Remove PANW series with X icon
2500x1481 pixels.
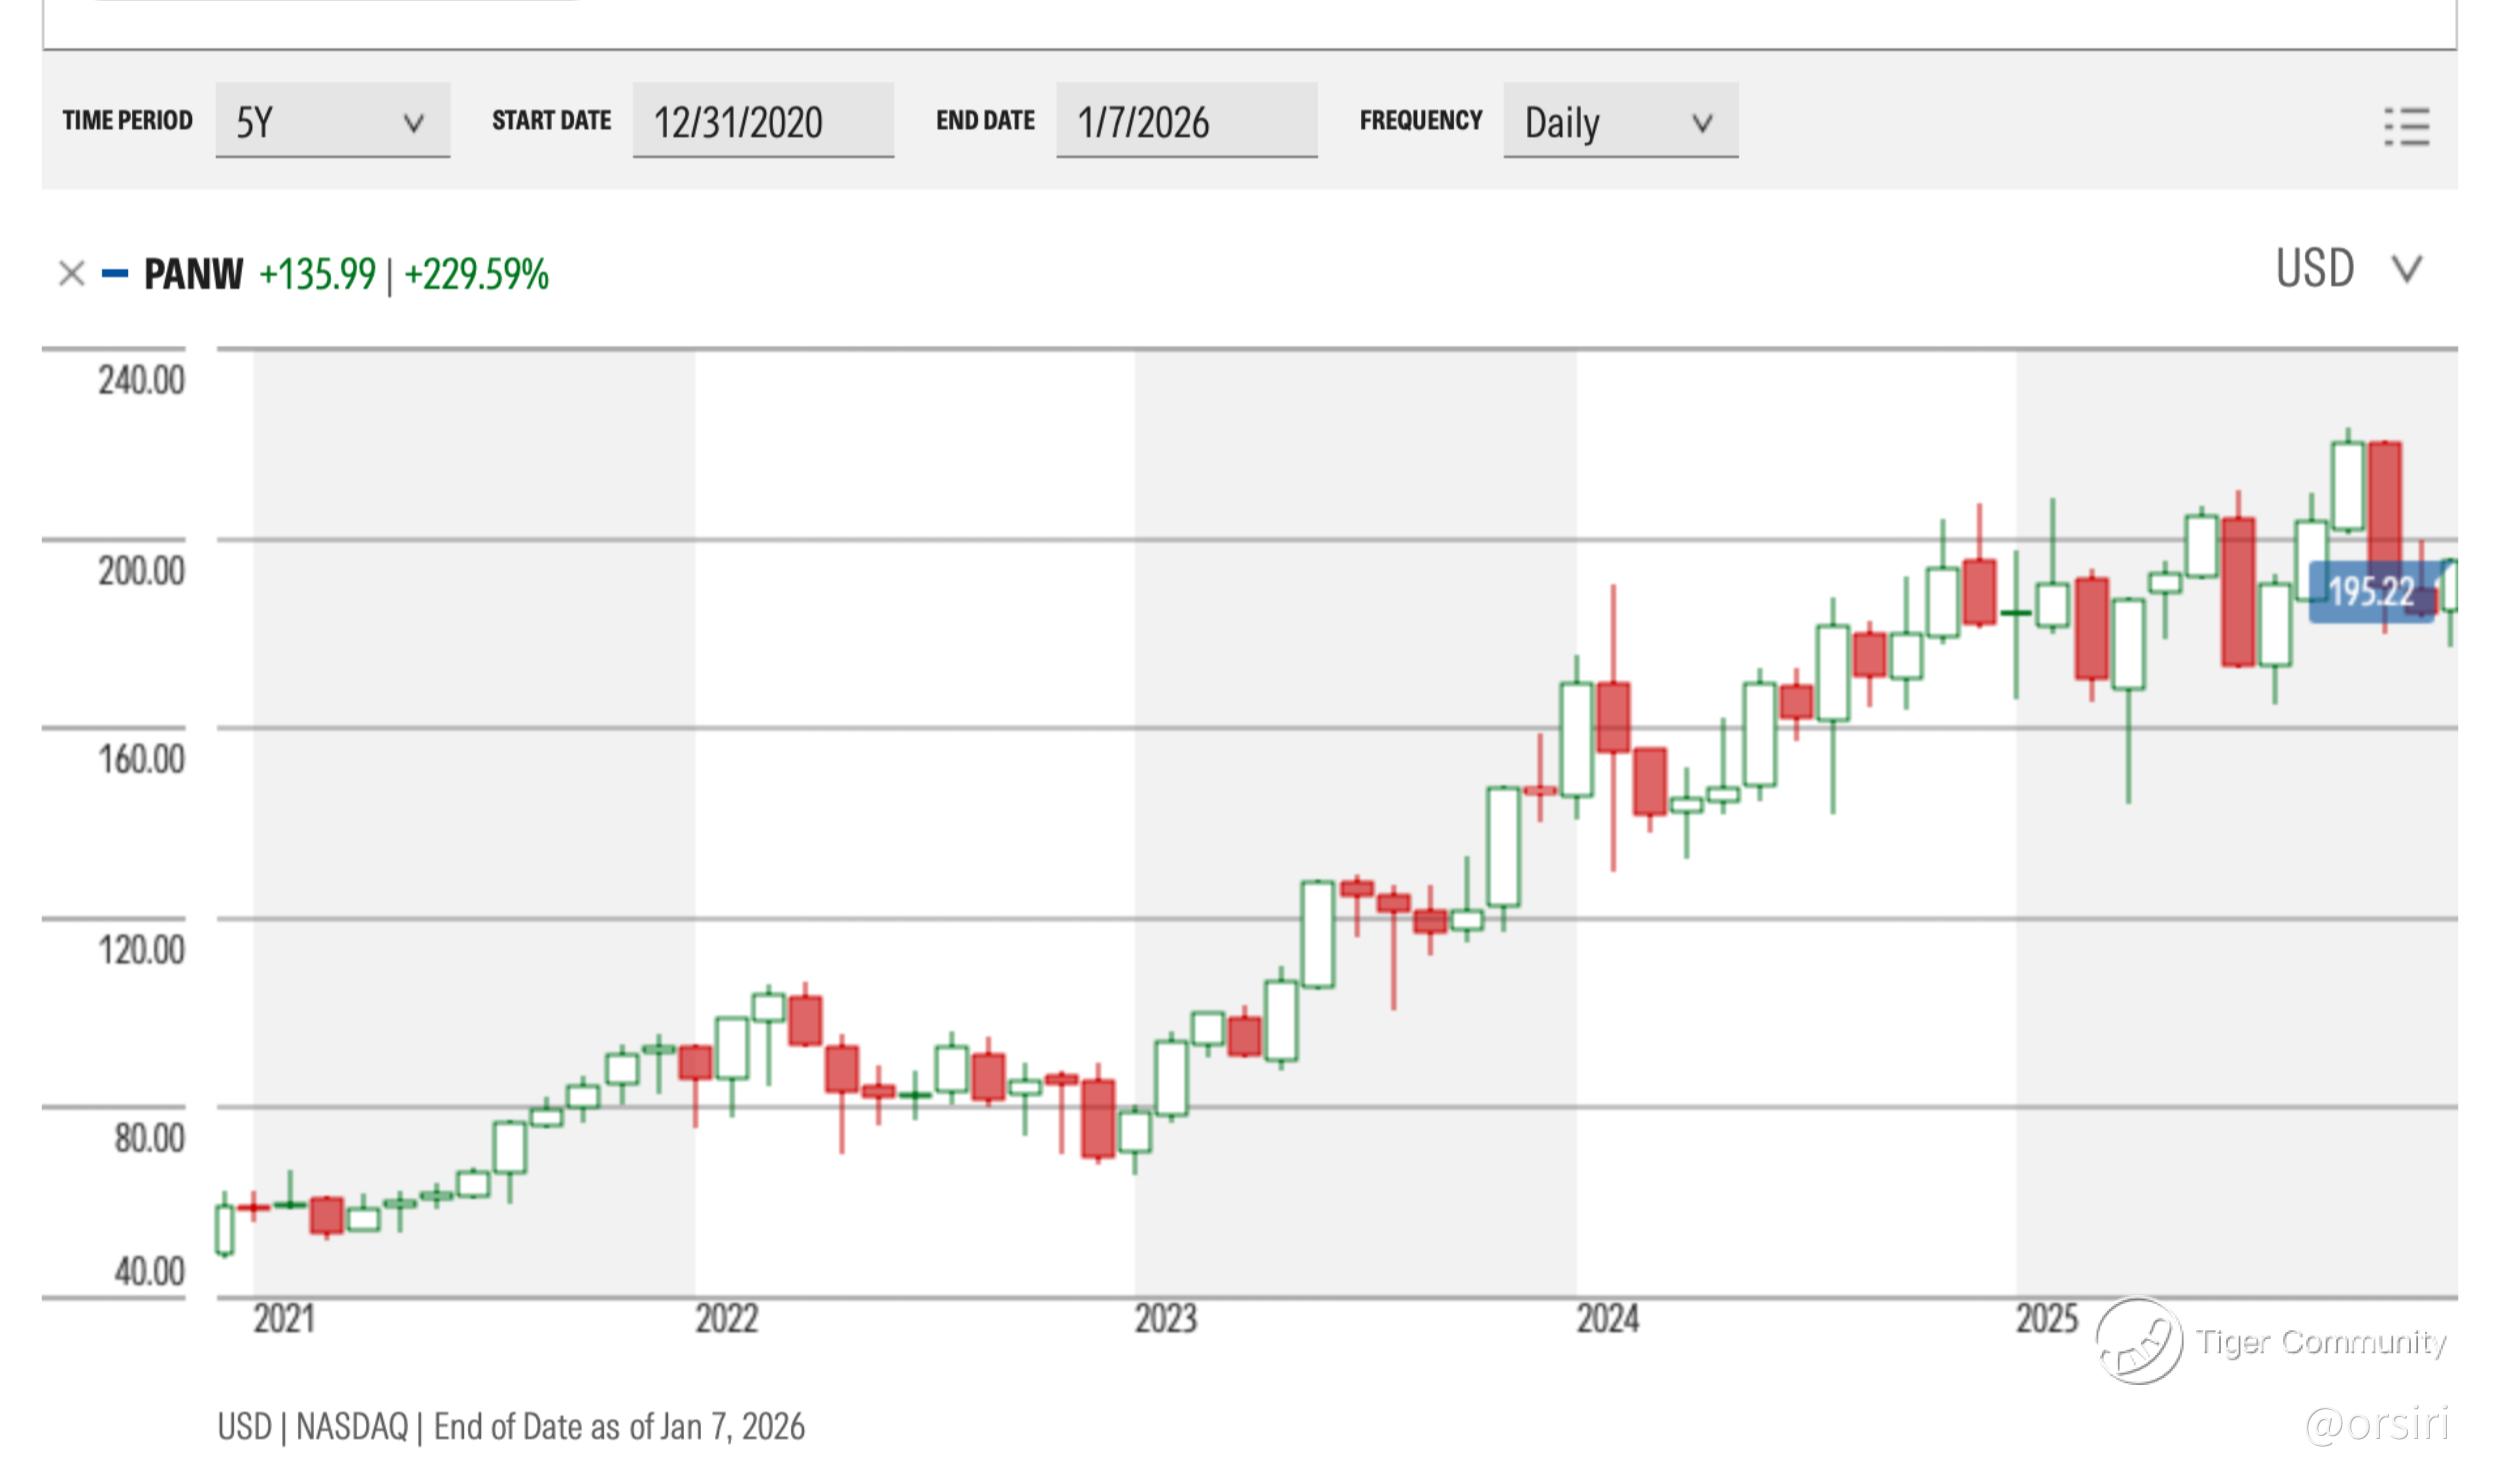[71, 273]
